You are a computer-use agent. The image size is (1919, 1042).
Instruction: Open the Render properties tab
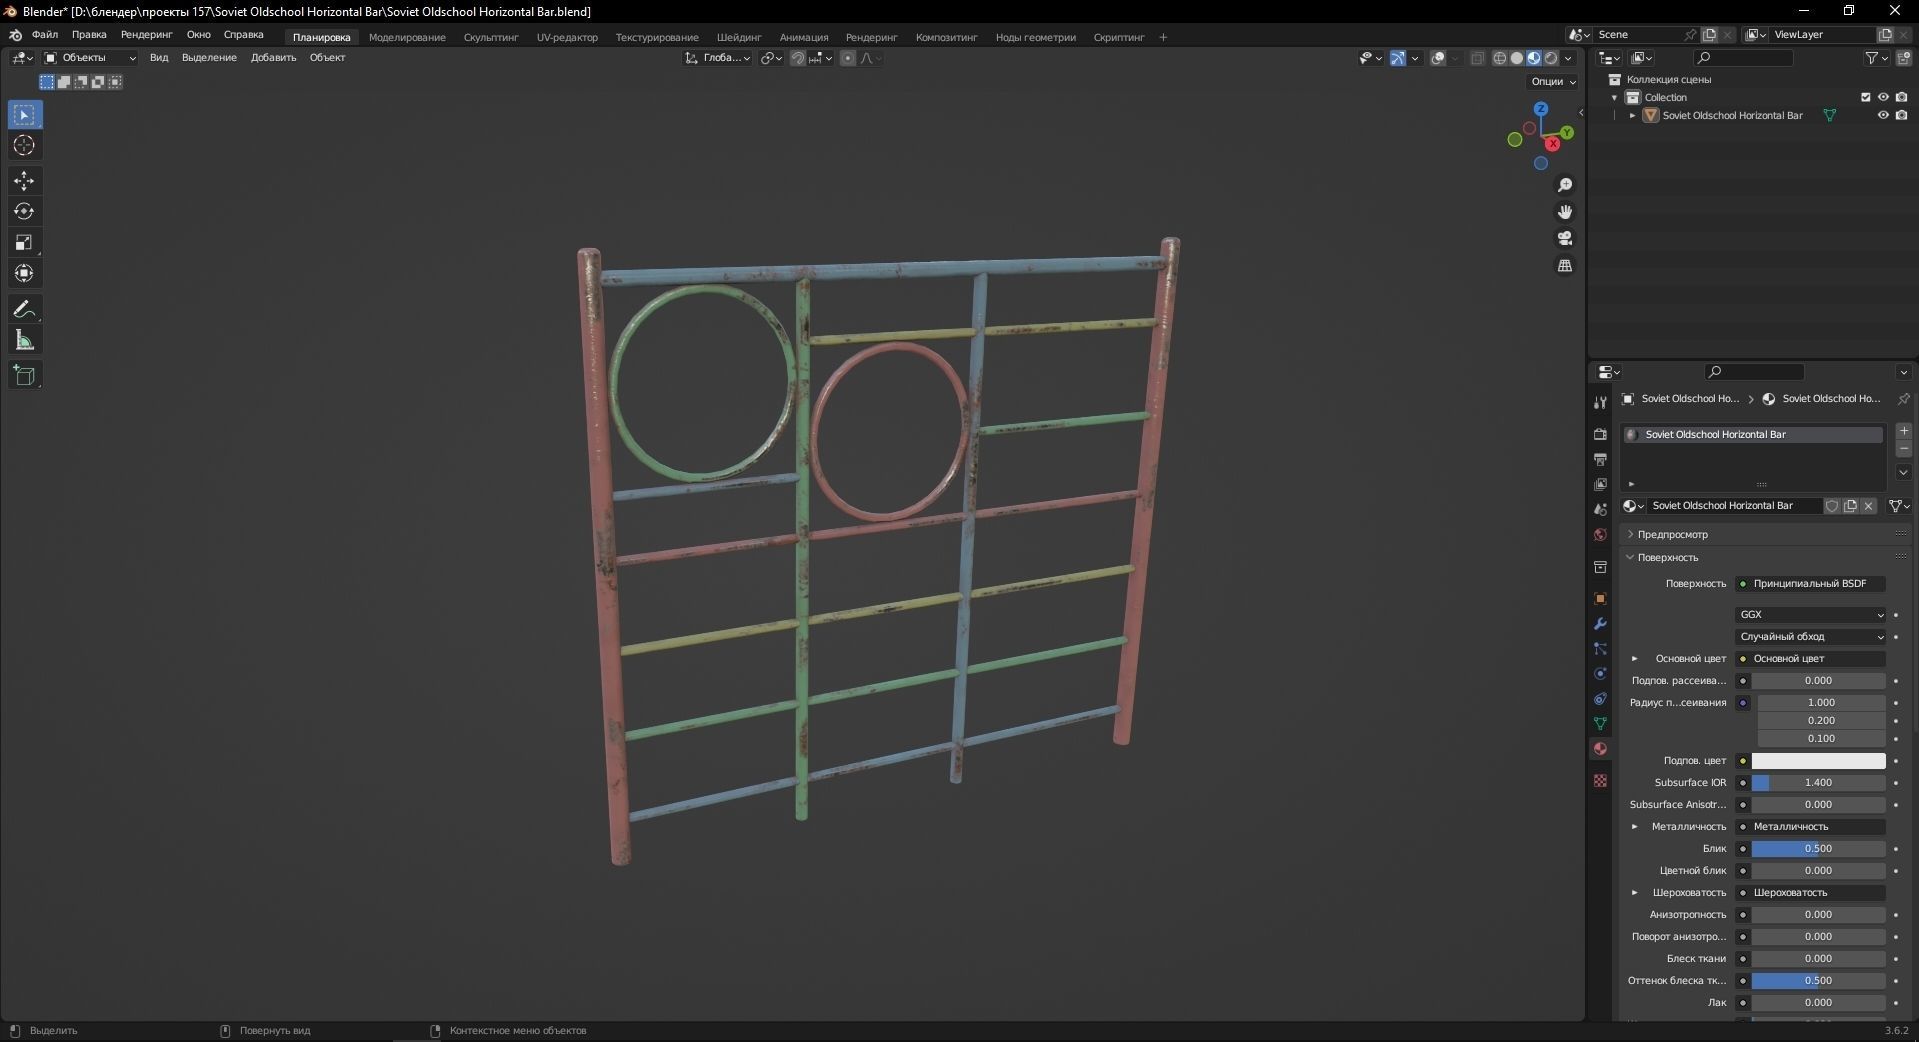(x=1600, y=434)
